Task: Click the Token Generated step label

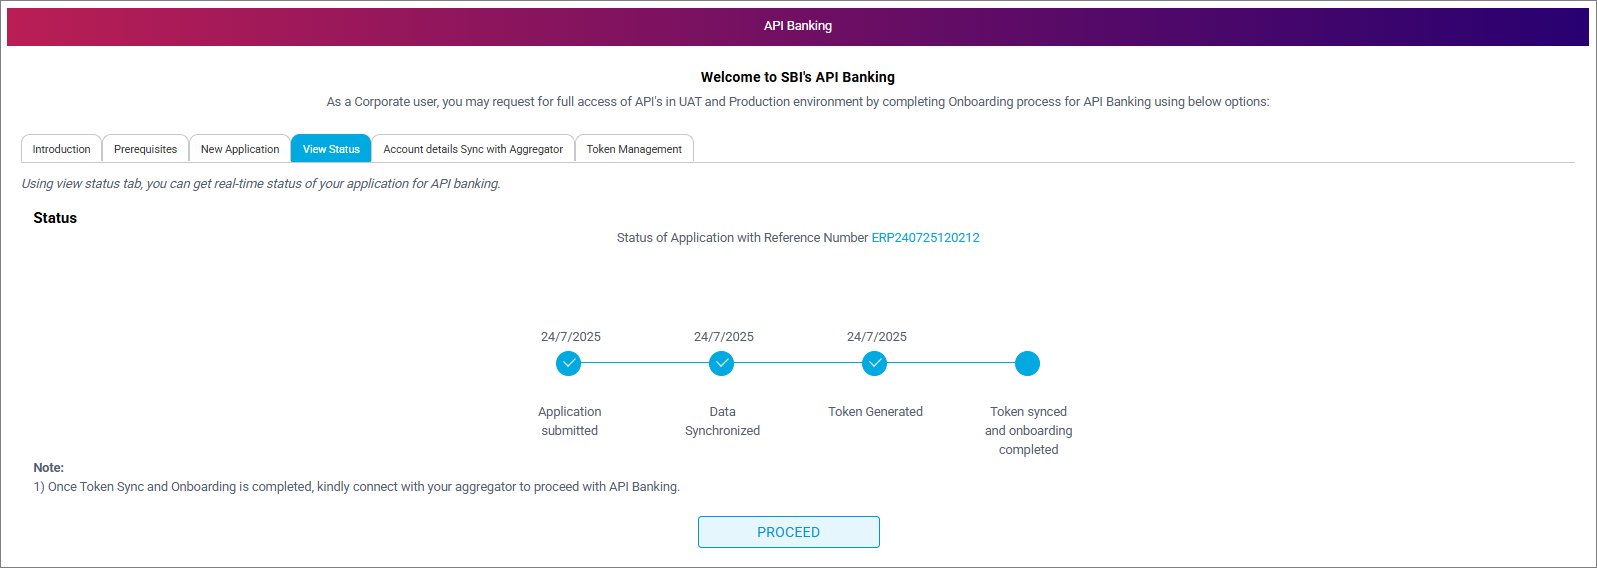Action: click(875, 412)
